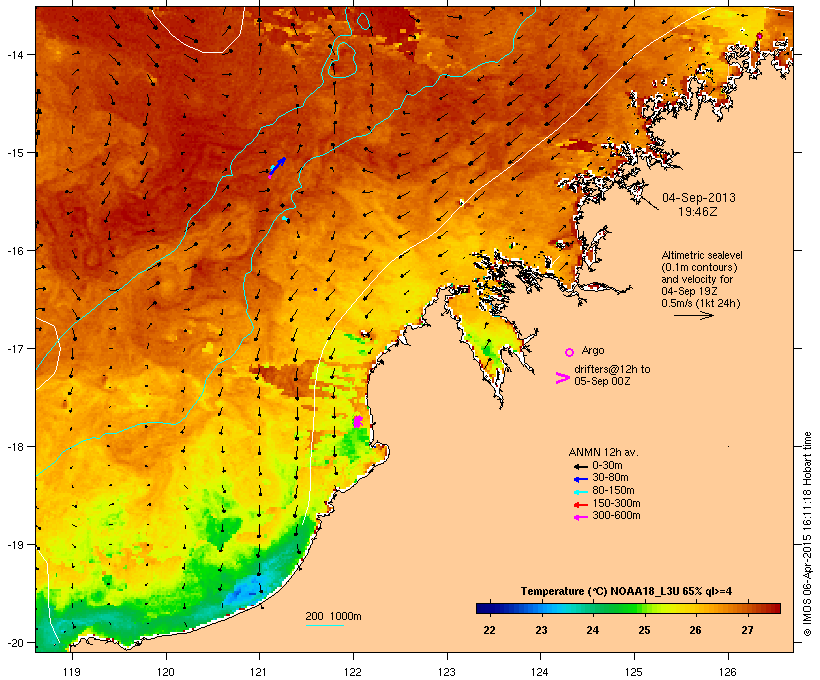Viewport: 820px width, 680px height.
Task: Click the dark blue end of the color bar
Action: (482, 608)
